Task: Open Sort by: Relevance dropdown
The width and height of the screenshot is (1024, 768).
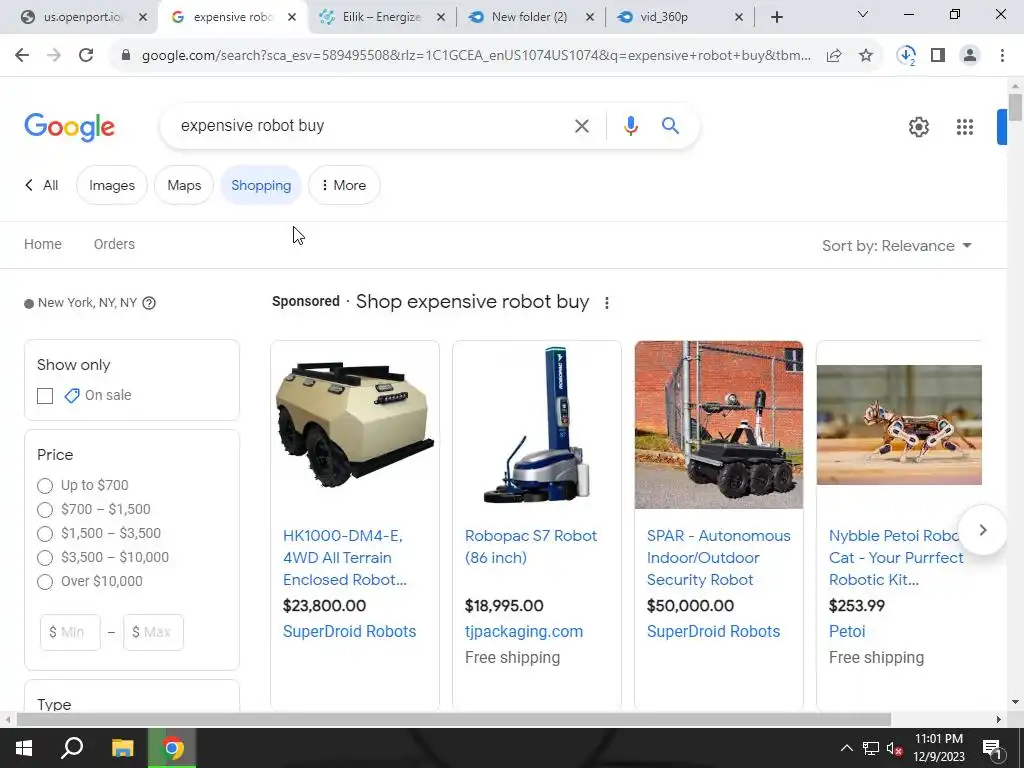Action: point(897,246)
